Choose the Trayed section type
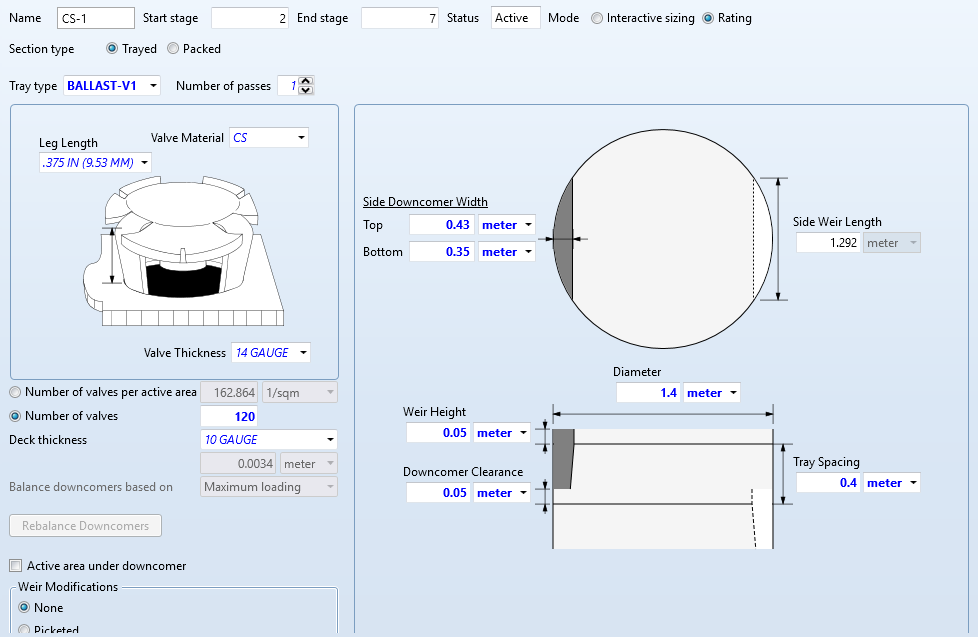 [112, 49]
